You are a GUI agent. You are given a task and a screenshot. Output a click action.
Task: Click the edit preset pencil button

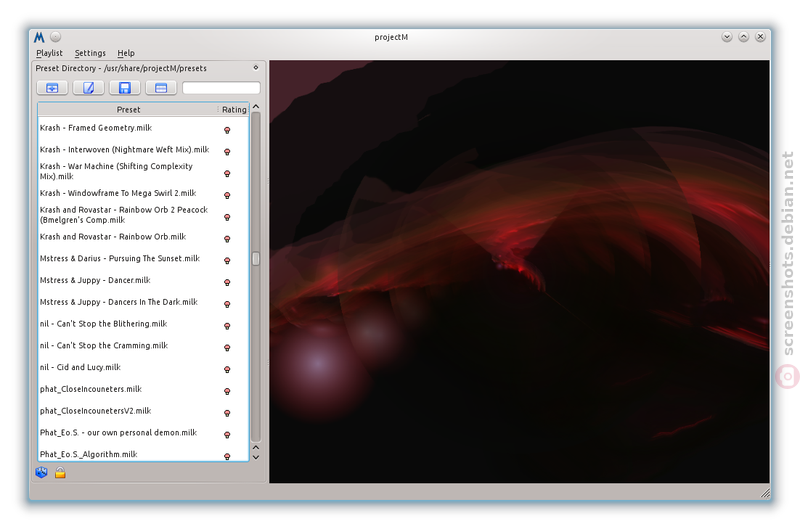tap(88, 88)
